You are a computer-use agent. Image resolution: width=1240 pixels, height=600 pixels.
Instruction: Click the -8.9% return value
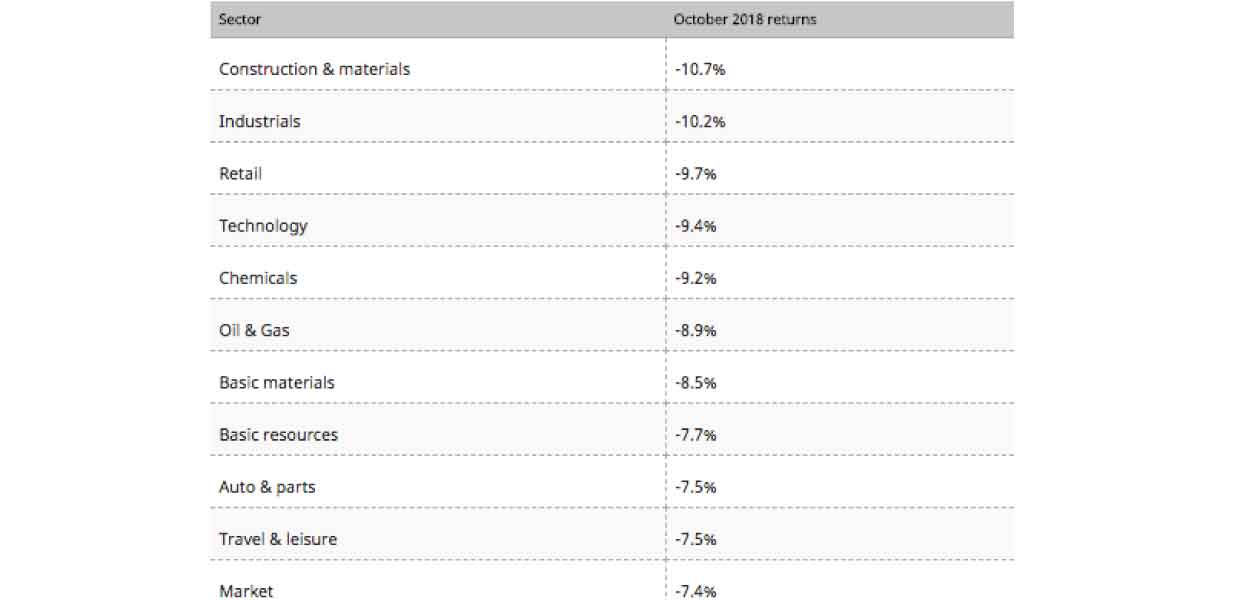pos(695,330)
